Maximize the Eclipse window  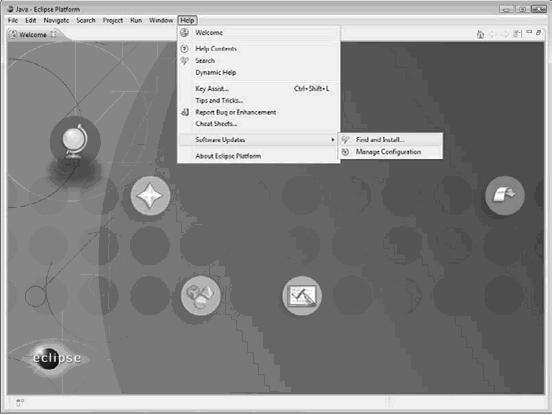point(522,9)
